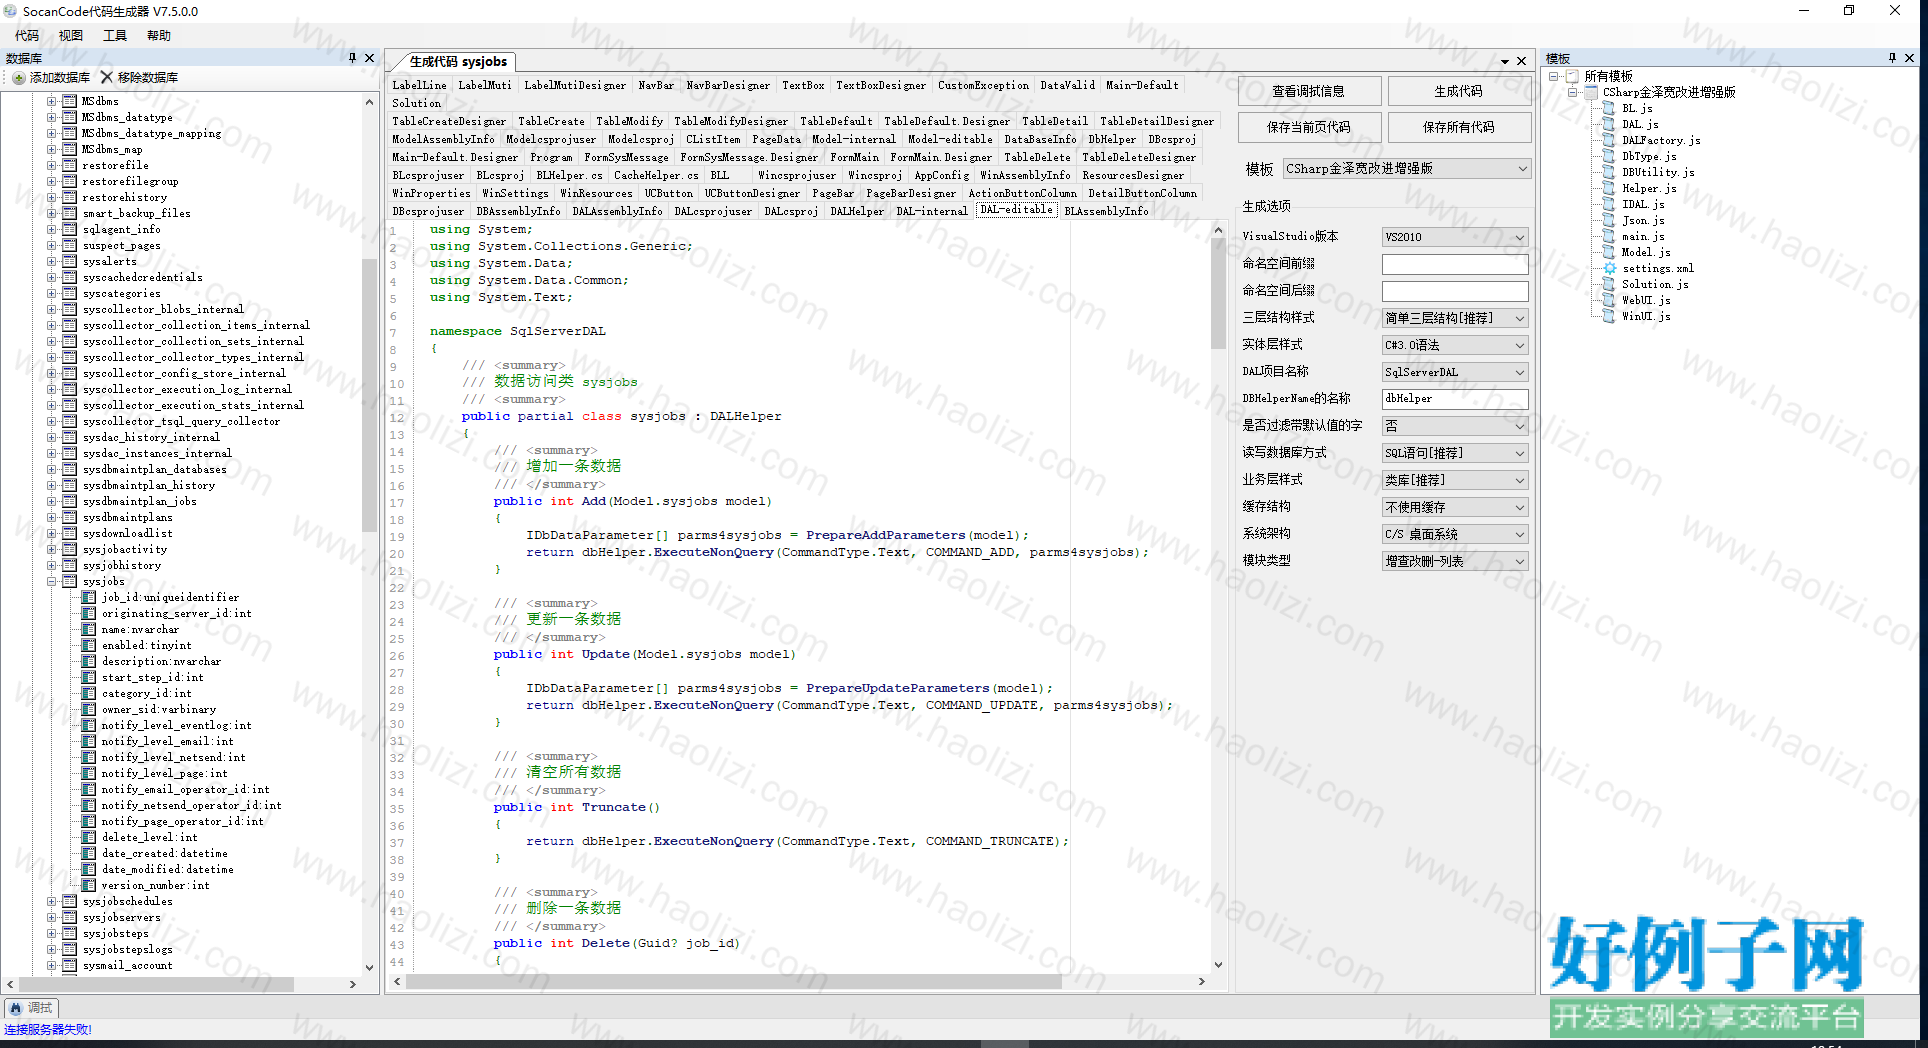Open the 视图 menu
Image resolution: width=1928 pixels, height=1048 pixels.
pyautogui.click(x=71, y=35)
